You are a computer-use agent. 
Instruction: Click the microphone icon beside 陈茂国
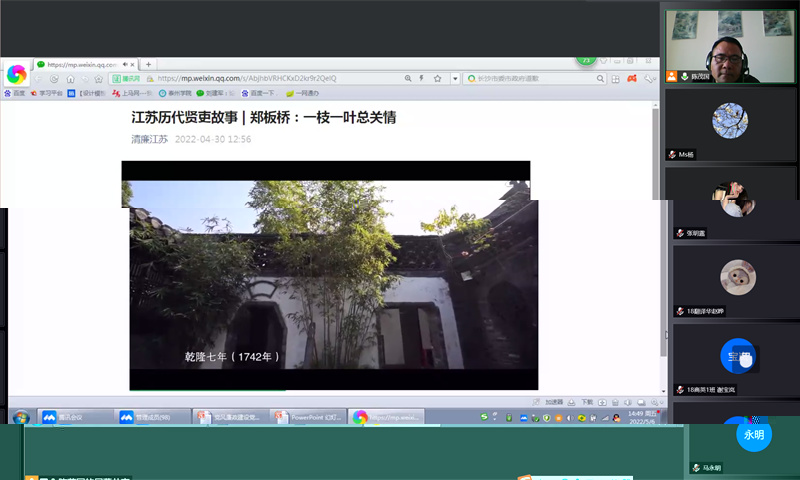click(x=685, y=77)
